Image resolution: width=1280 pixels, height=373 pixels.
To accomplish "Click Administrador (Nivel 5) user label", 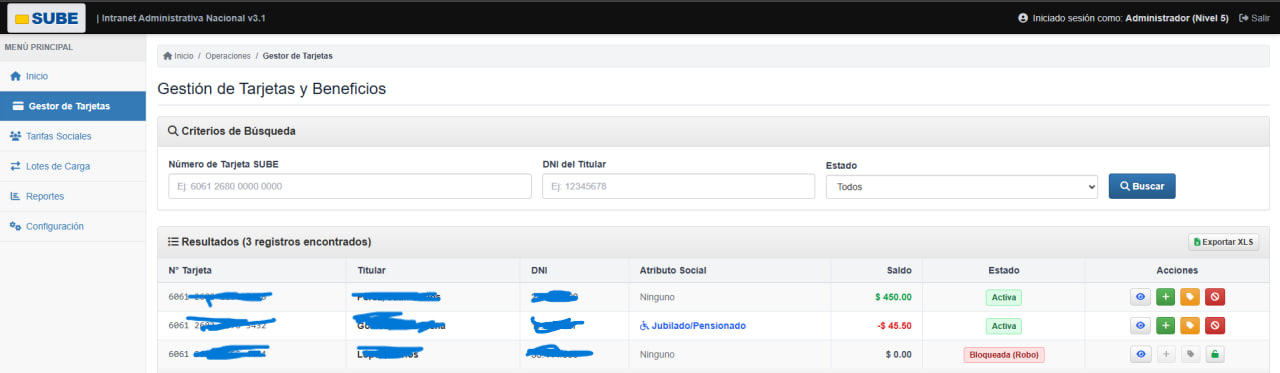I will click(x=1177, y=18).
